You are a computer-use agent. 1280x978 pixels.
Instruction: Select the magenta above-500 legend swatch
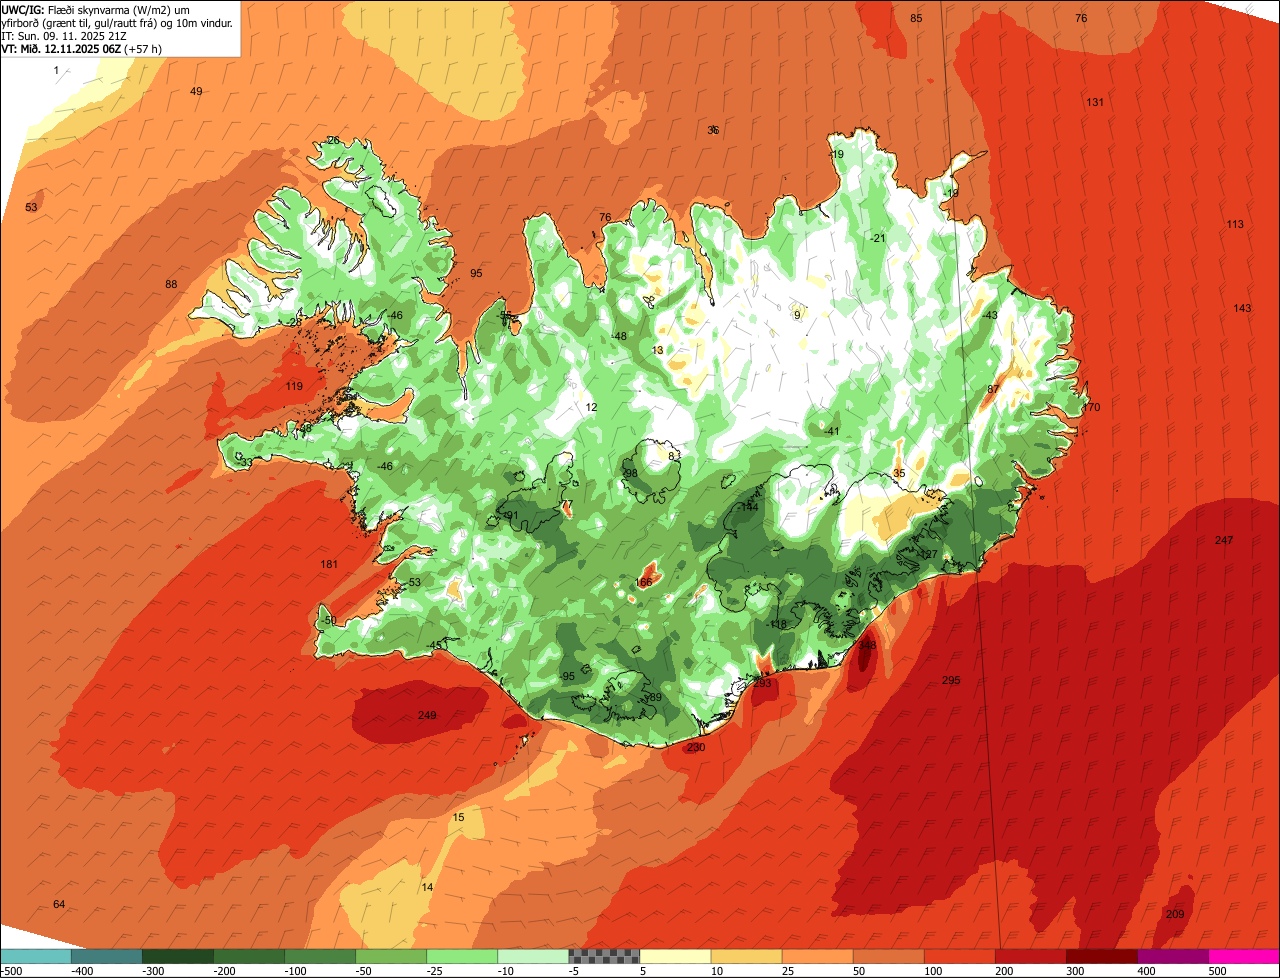[x=1244, y=956]
